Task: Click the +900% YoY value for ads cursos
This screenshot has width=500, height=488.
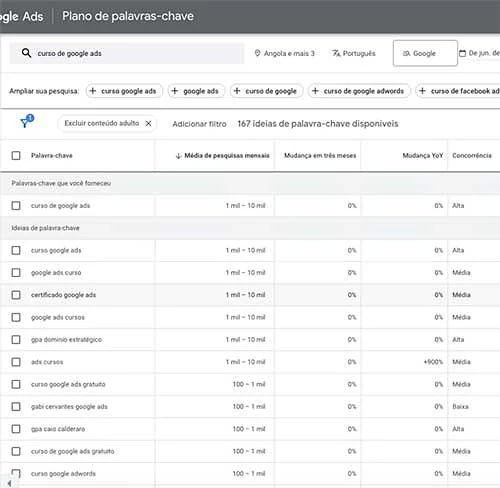Action: pyautogui.click(x=433, y=362)
